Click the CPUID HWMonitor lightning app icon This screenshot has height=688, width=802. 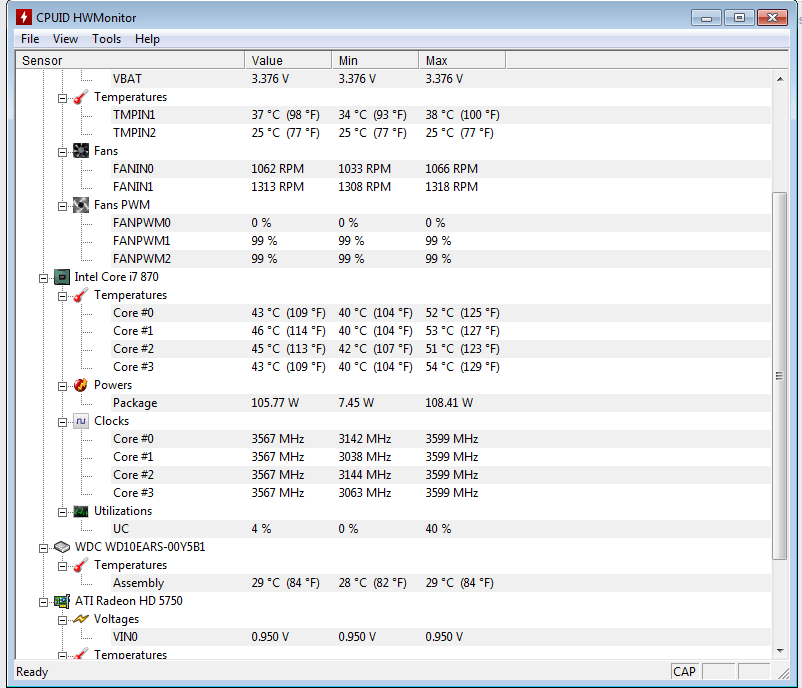coord(24,17)
